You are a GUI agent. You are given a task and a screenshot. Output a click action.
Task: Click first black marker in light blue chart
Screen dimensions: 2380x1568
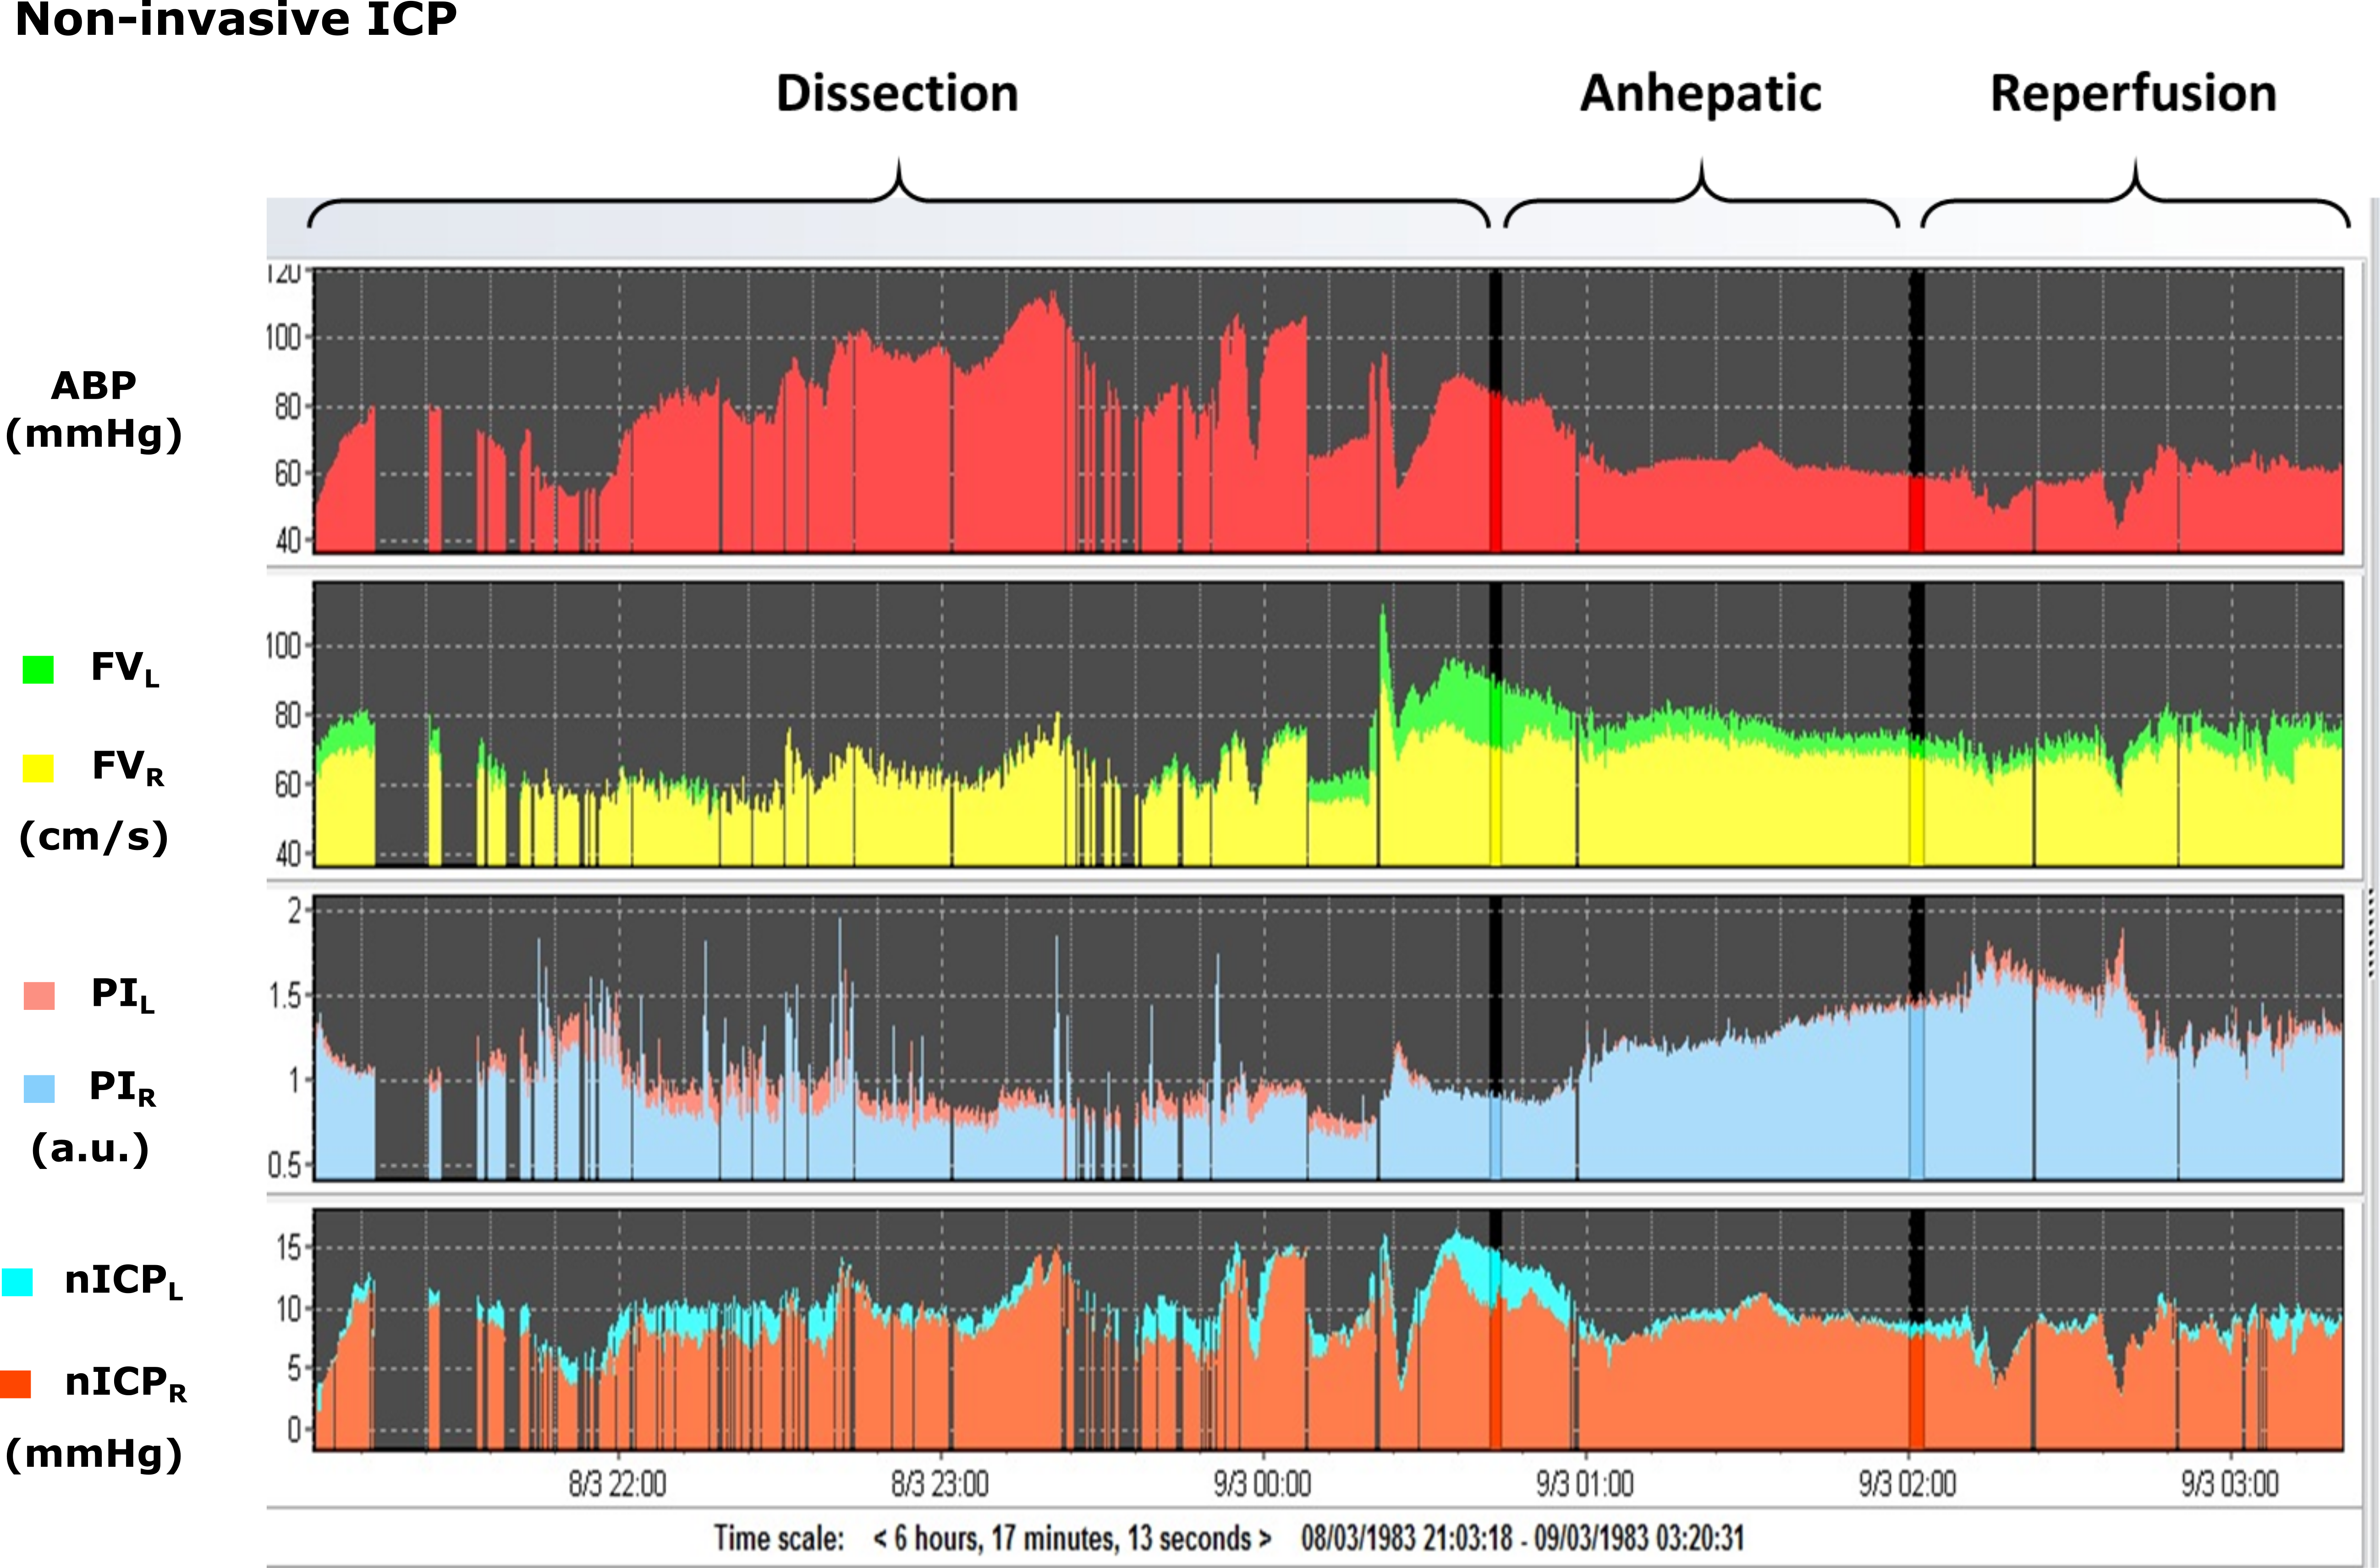coord(1496,990)
